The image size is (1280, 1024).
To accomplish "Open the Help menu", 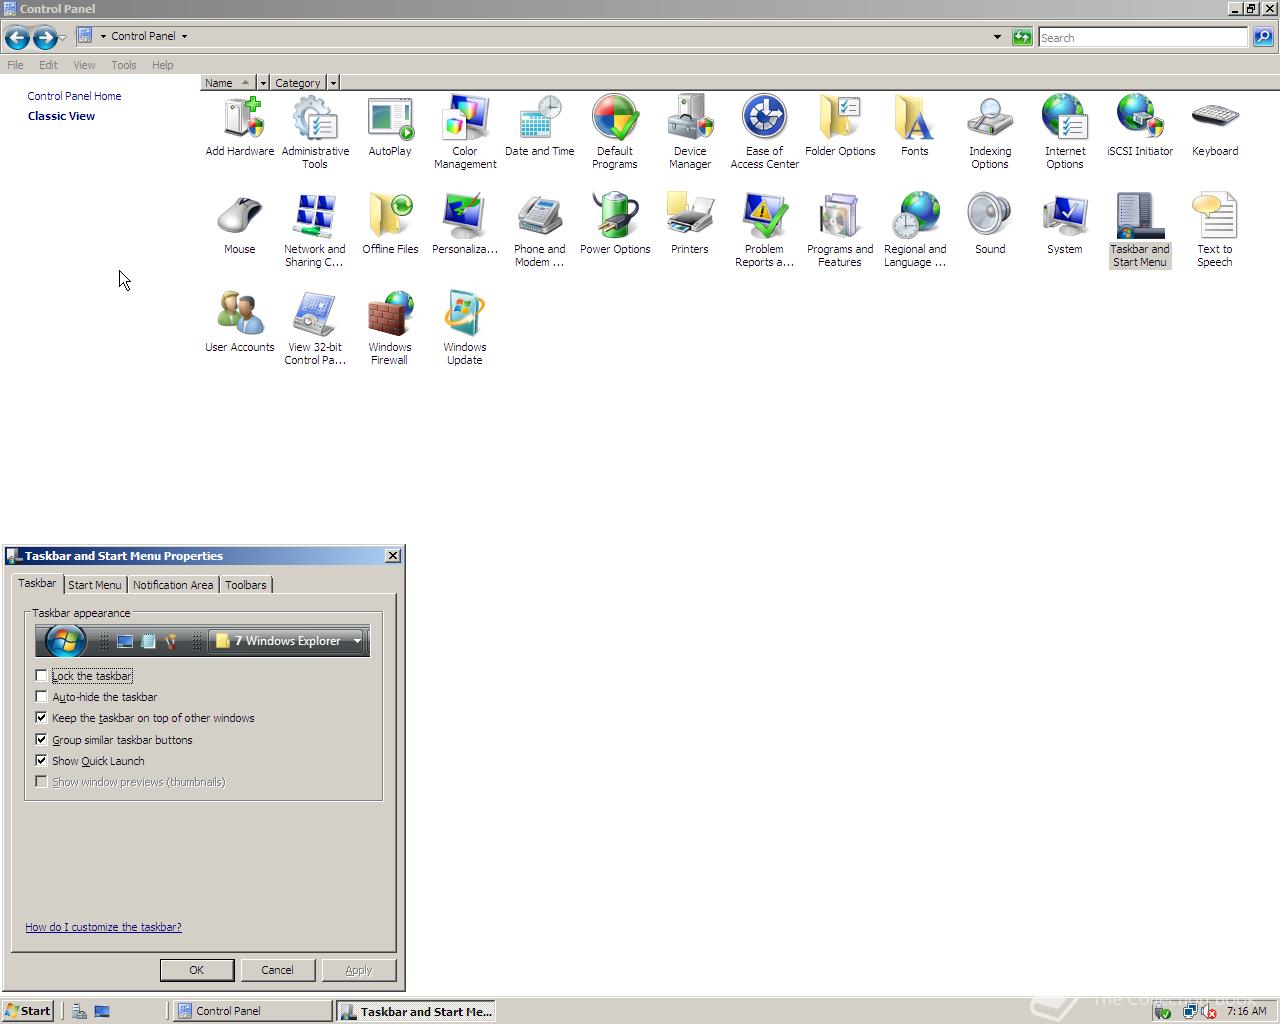I will tap(163, 65).
